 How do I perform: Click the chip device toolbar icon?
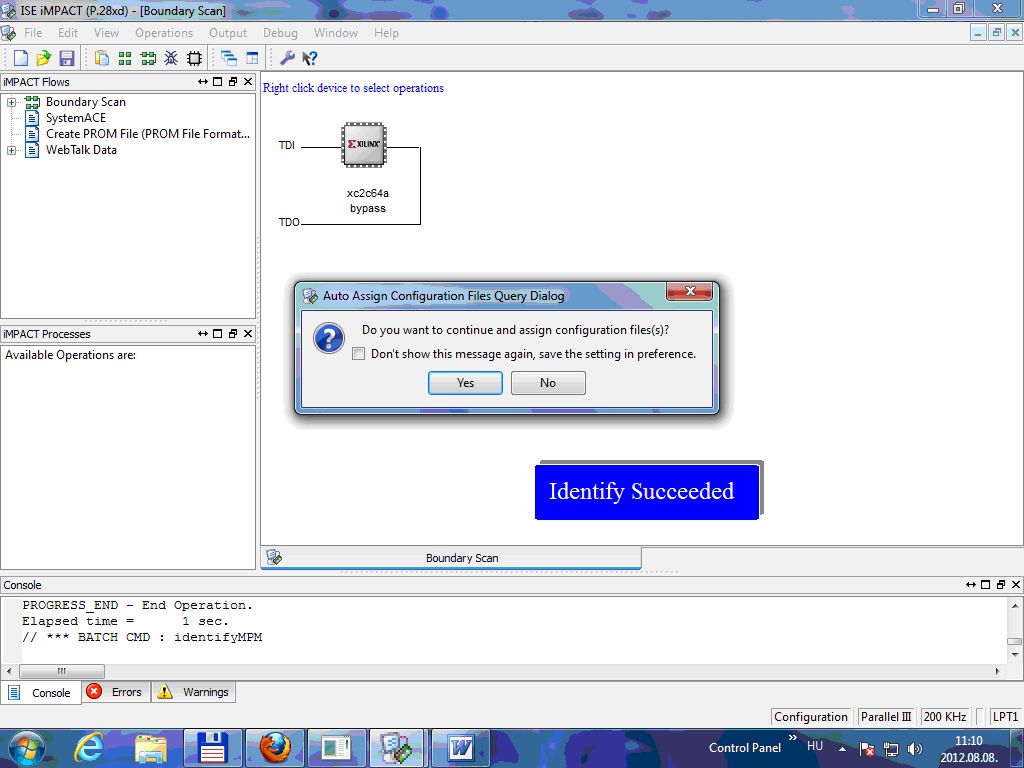click(194, 58)
